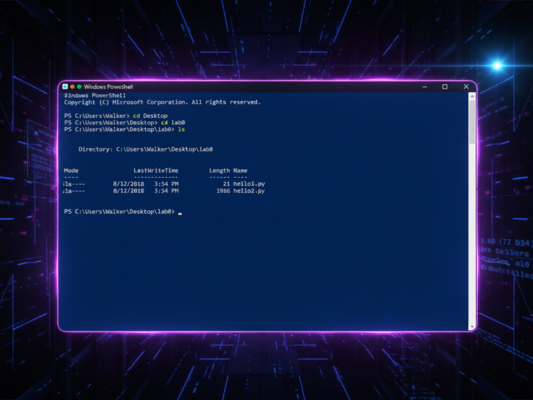Click the 'Windows PowerShell' title text

pos(108,87)
